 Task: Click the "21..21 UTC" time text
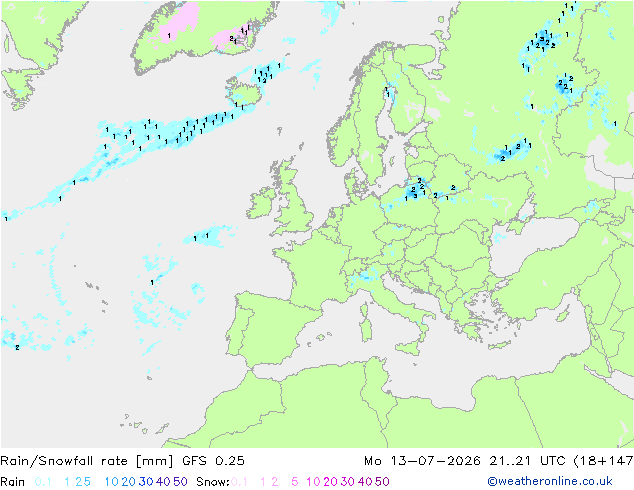pos(528,461)
